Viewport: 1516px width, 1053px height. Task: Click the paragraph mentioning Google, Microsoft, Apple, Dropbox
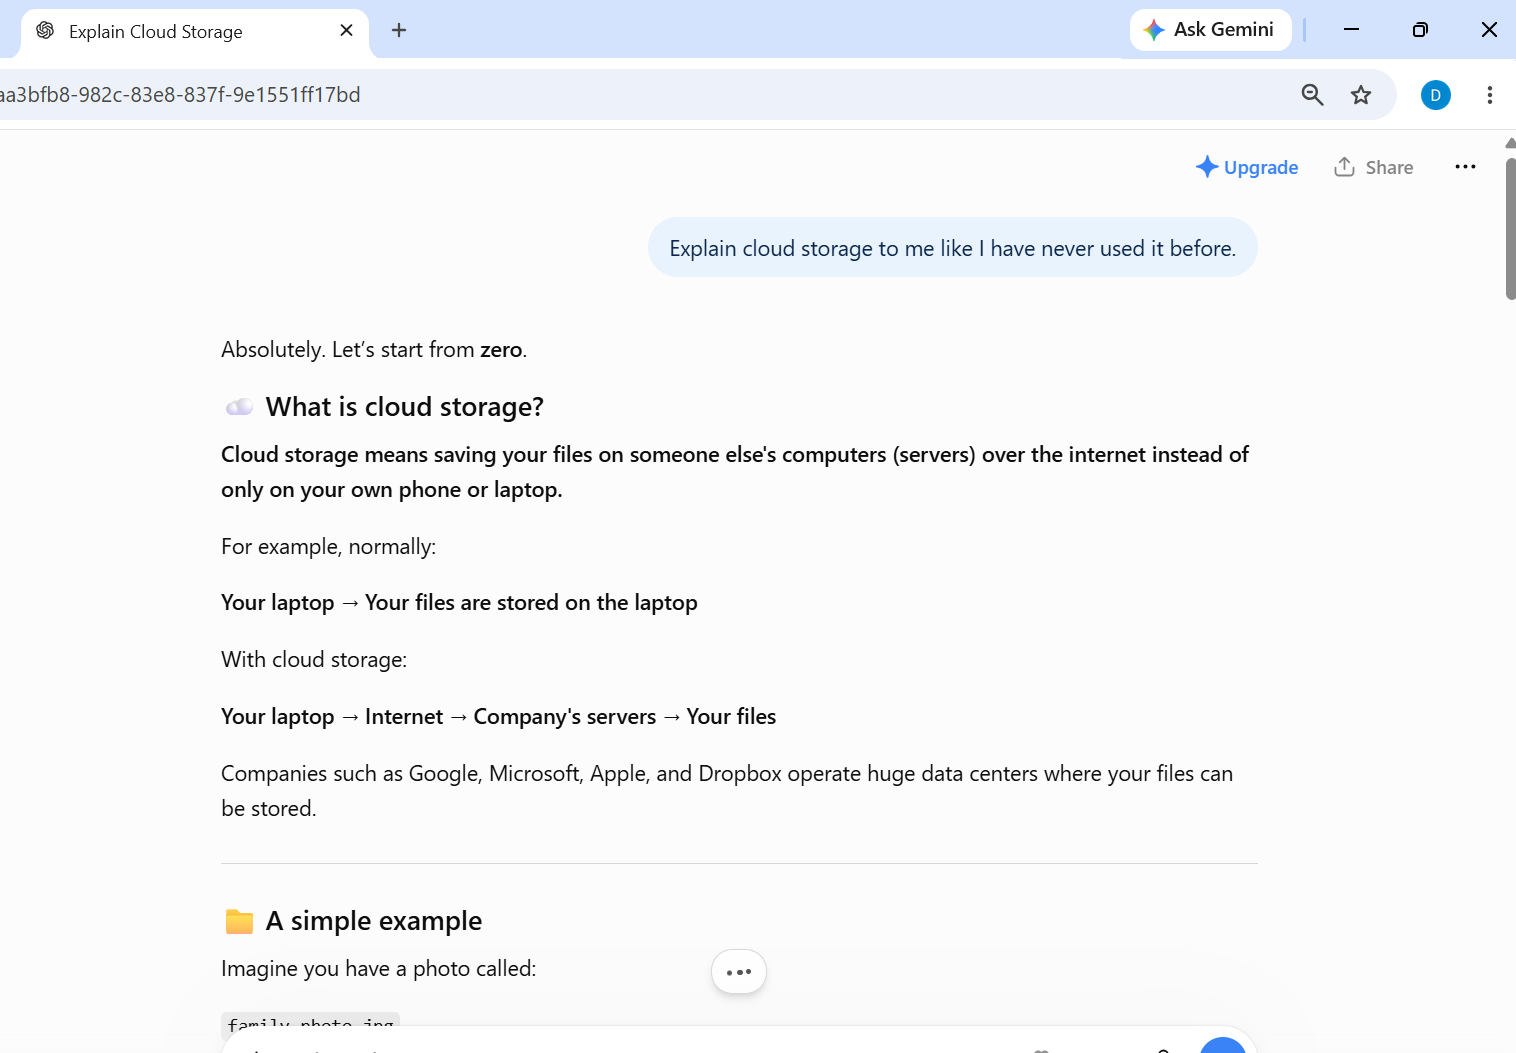click(727, 791)
